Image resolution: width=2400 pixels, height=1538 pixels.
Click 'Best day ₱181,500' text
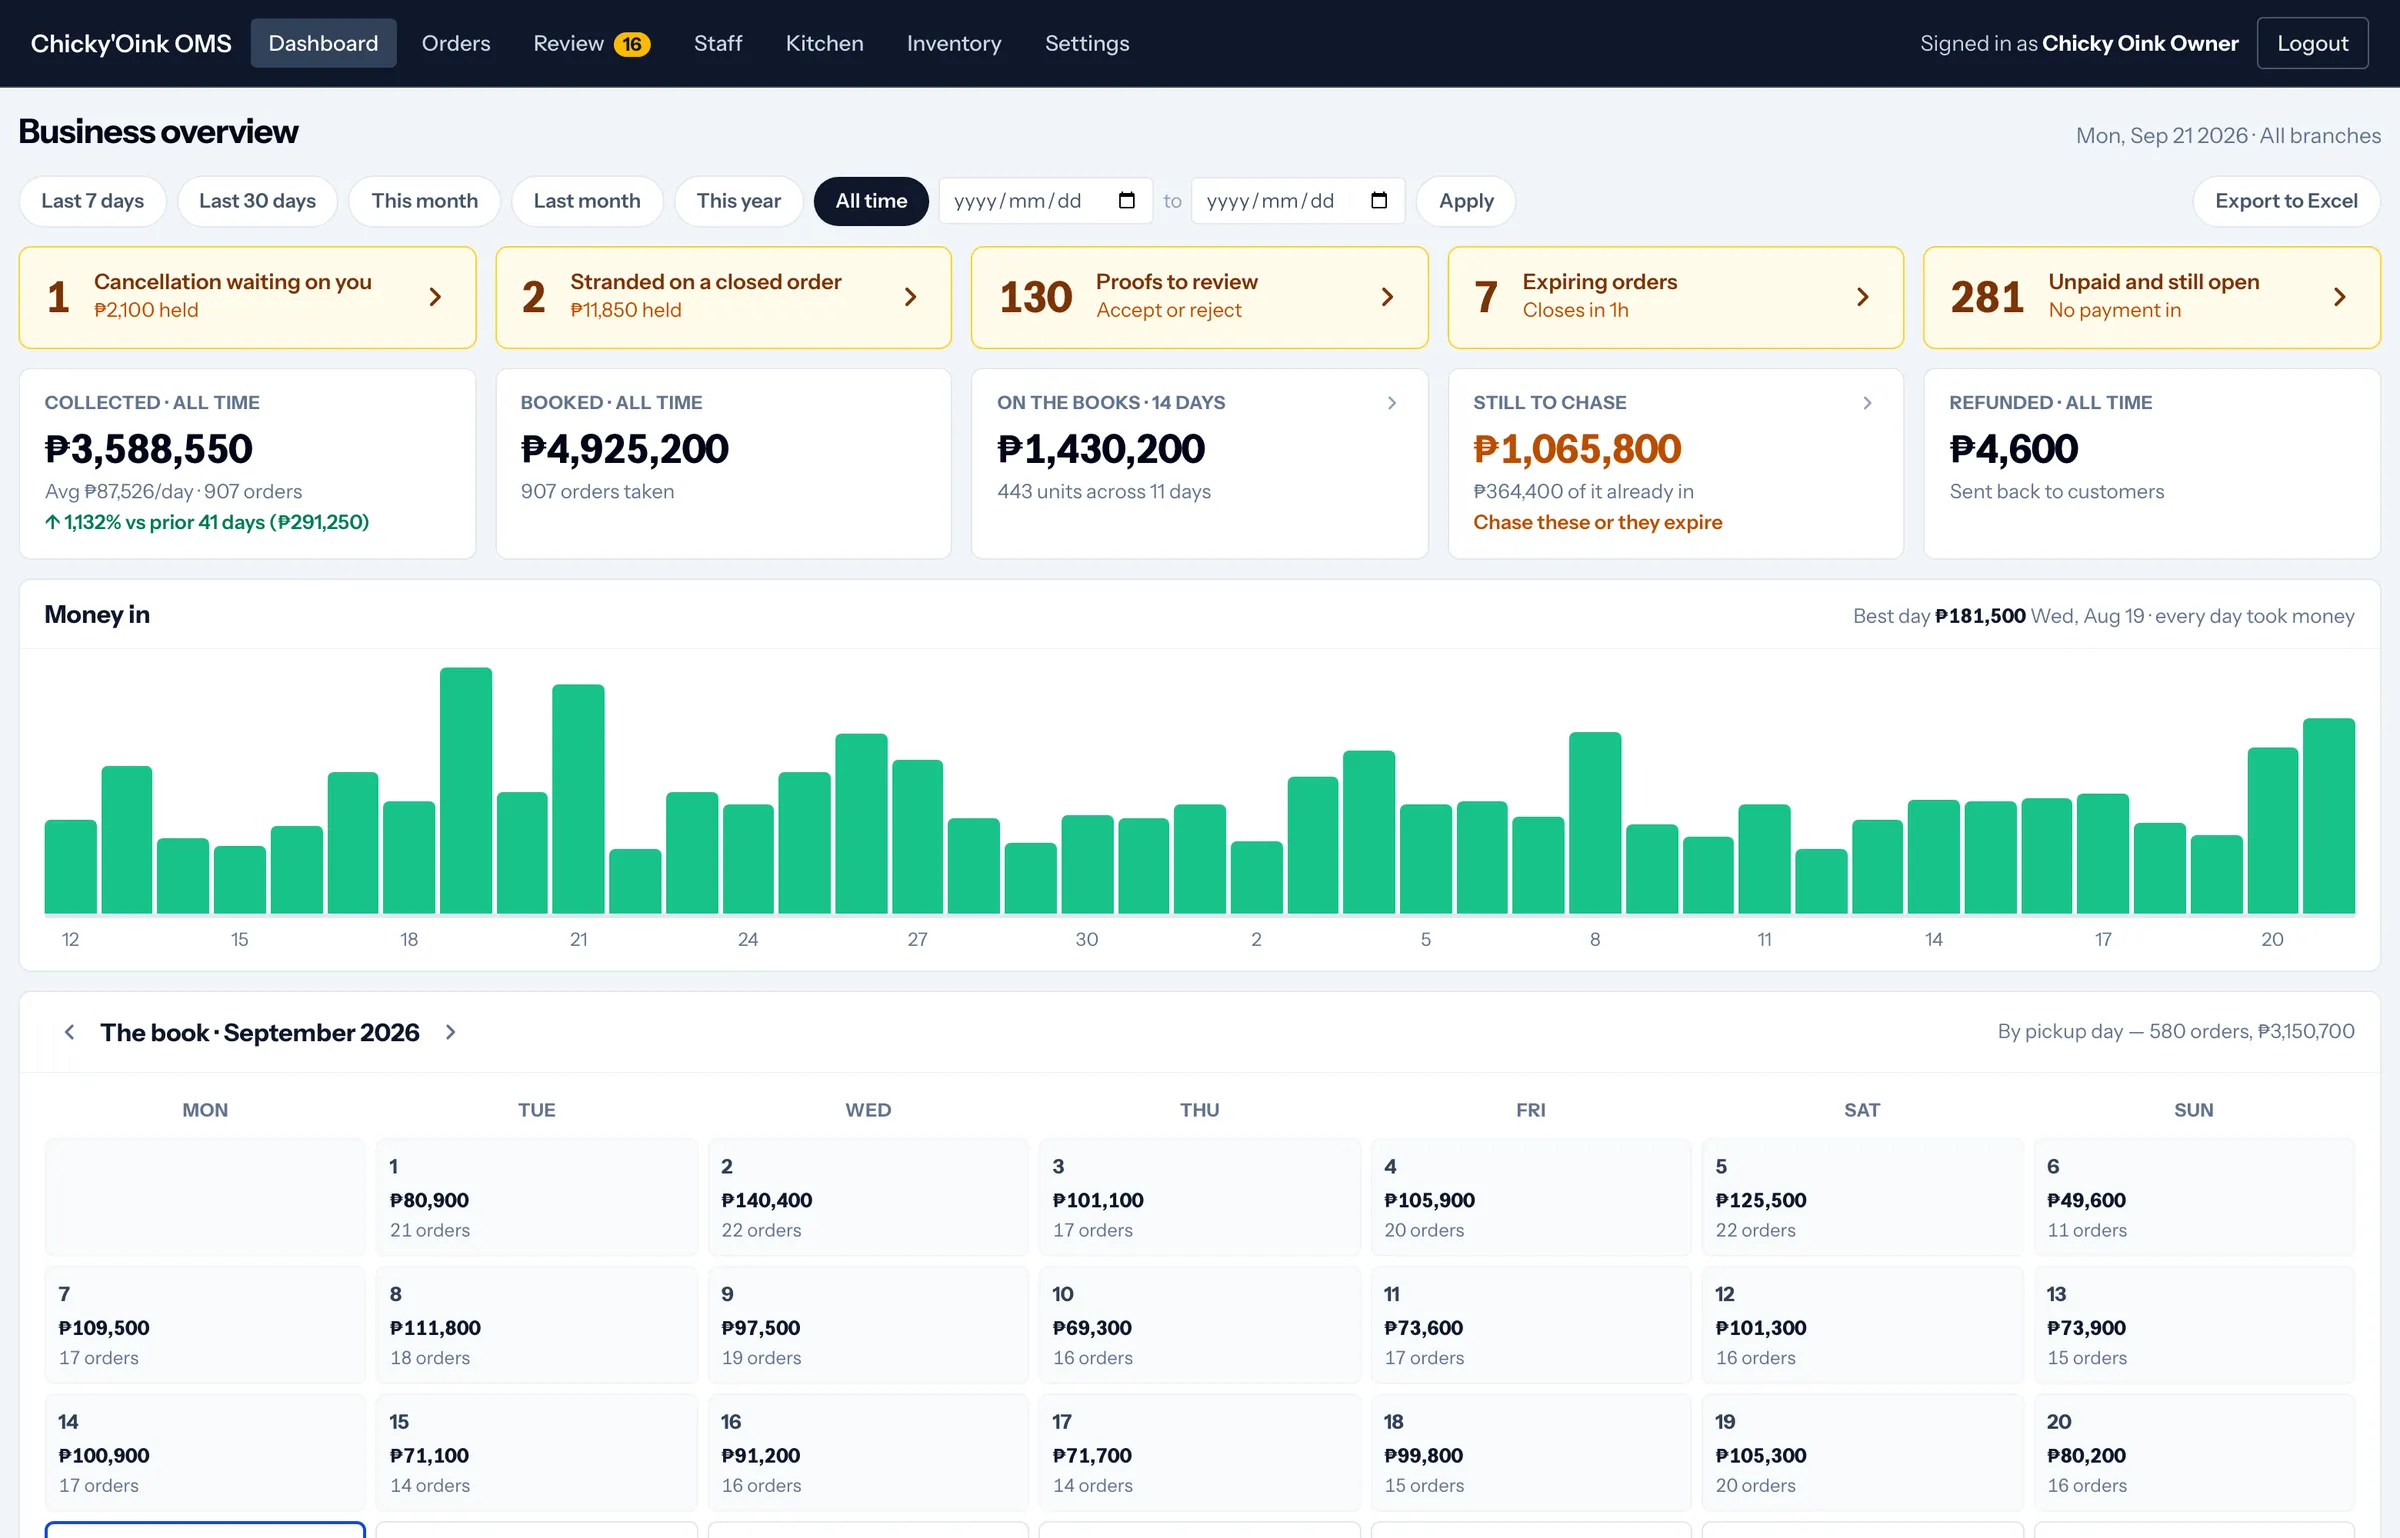coord(1939,616)
